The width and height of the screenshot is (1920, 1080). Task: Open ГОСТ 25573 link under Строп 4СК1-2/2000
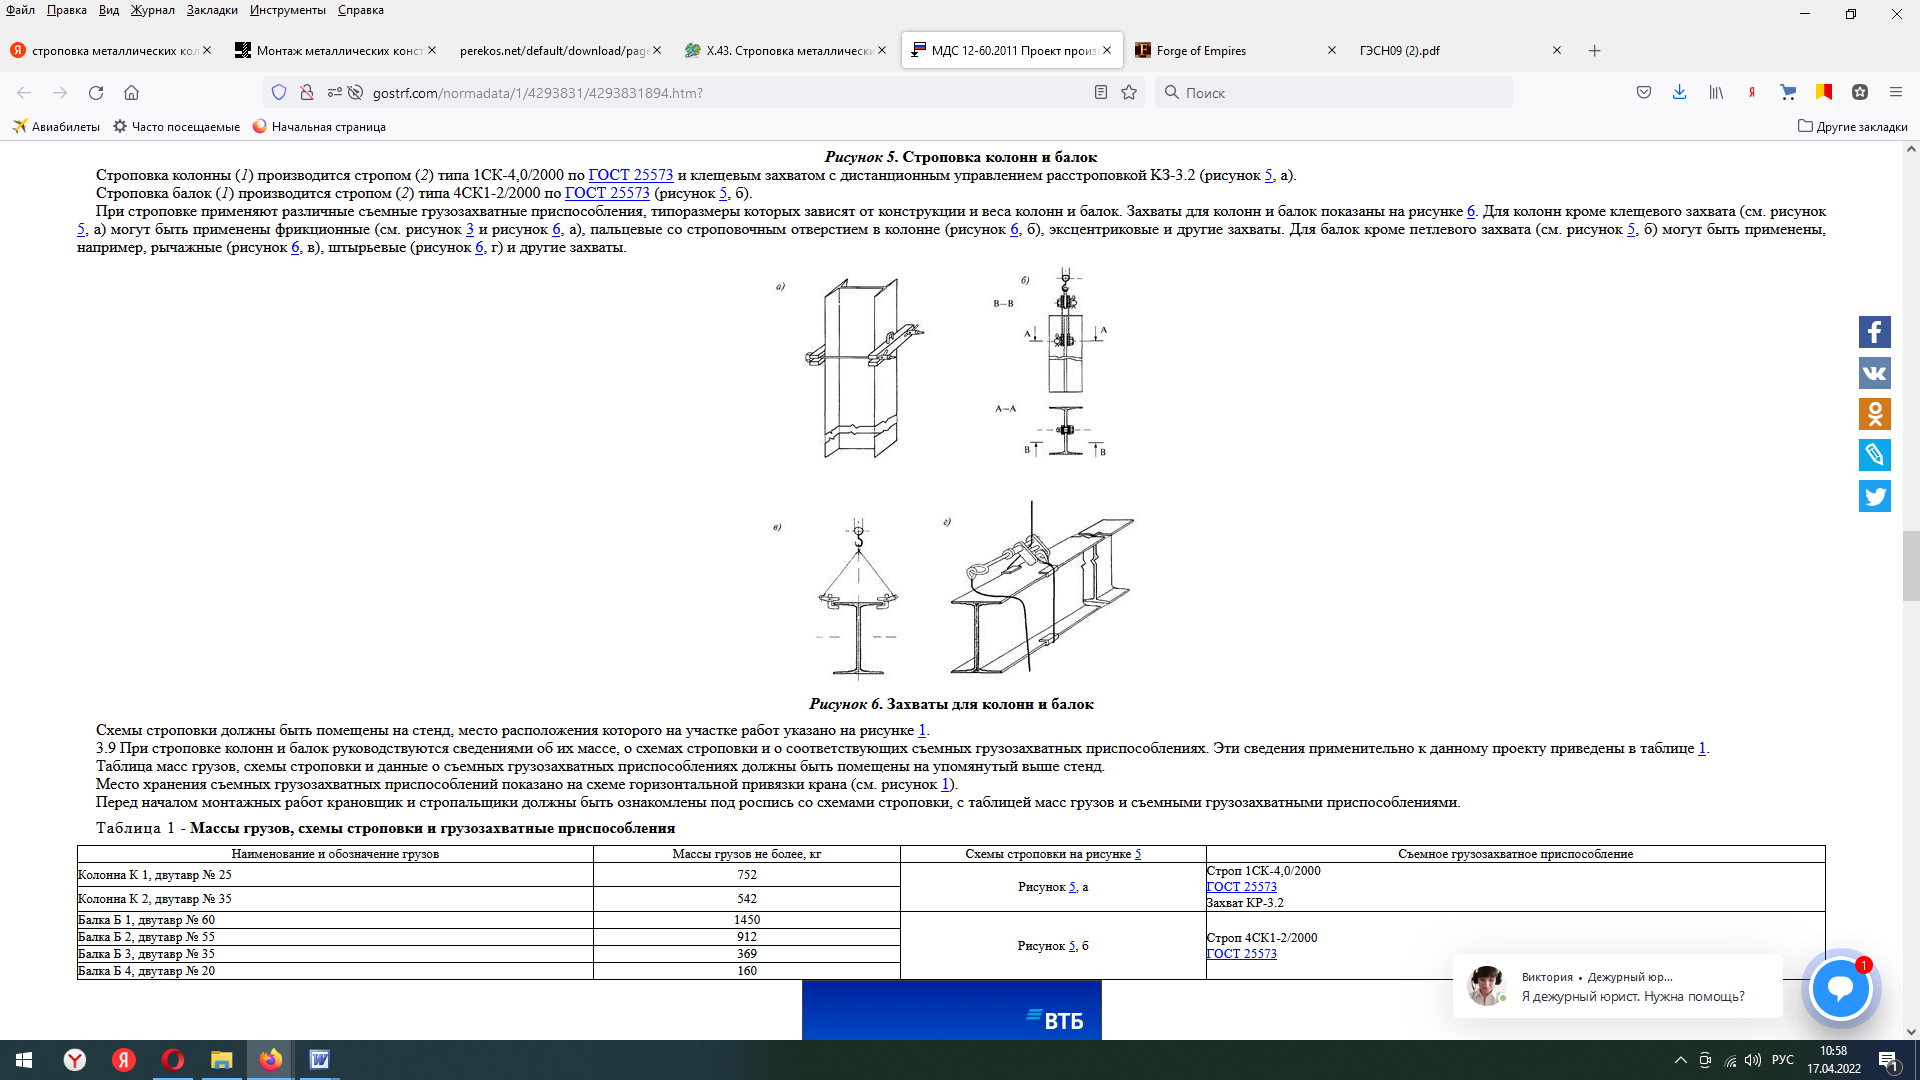coord(1241,954)
